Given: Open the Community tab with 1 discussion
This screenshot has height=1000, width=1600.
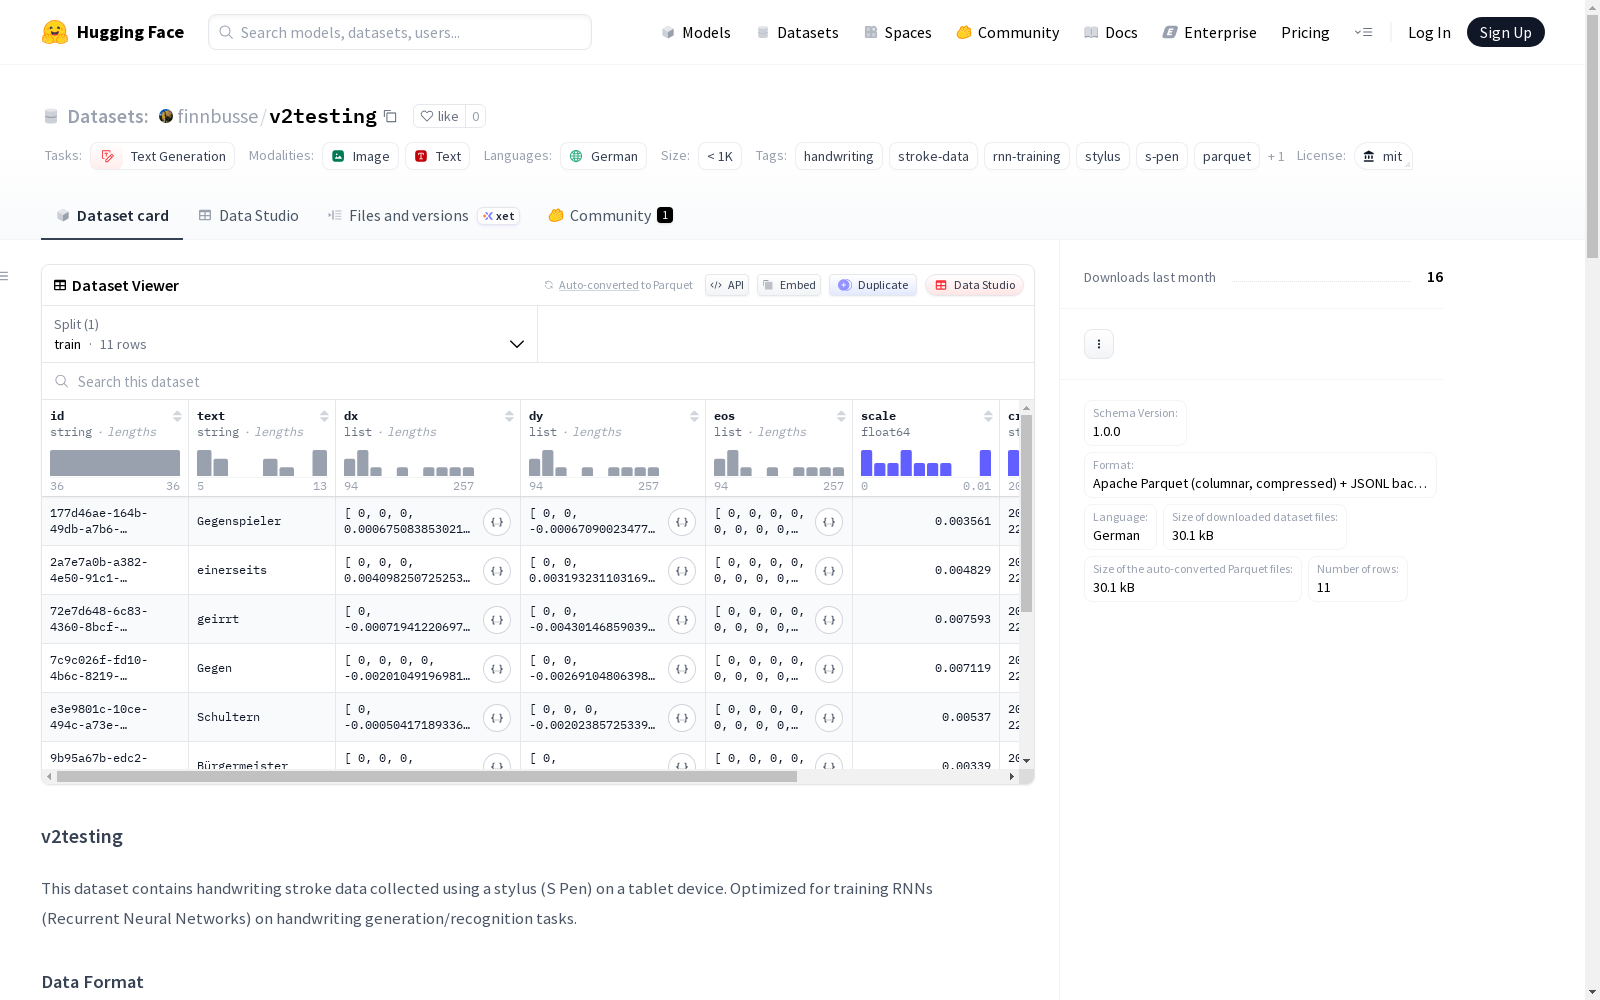Looking at the screenshot, I should pyautogui.click(x=610, y=216).
